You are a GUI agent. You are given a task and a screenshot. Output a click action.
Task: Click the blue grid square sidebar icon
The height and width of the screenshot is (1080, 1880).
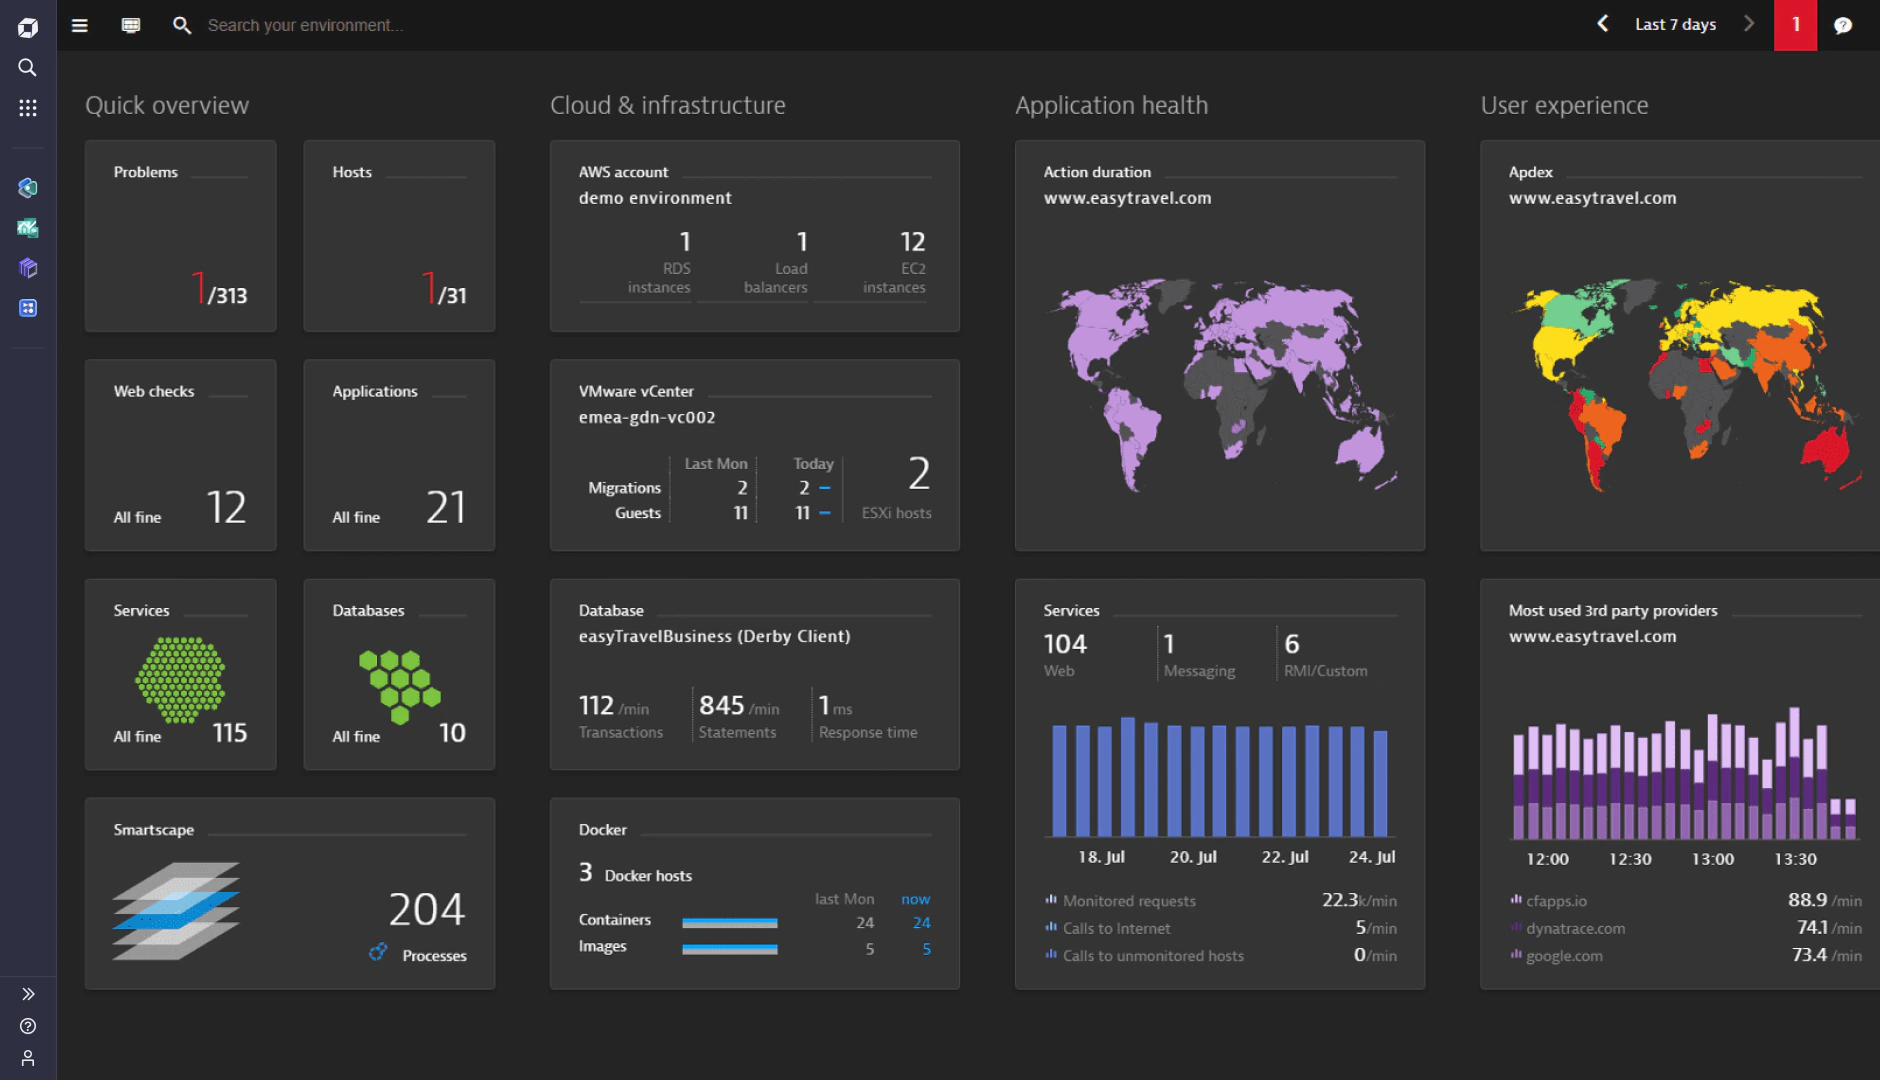tap(28, 308)
